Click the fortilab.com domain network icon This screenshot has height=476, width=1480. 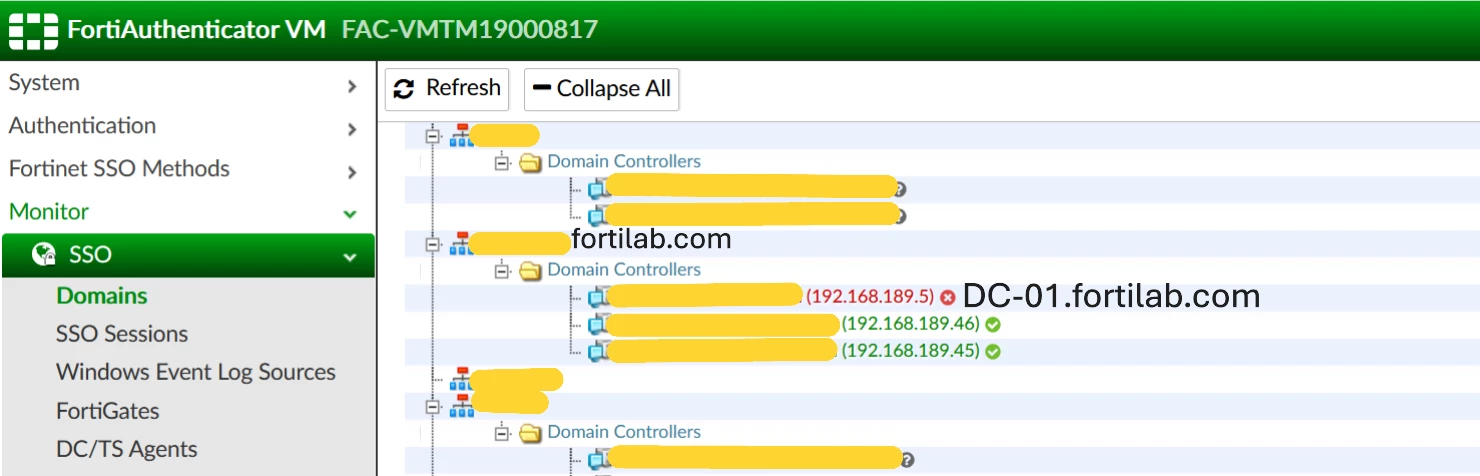point(460,243)
